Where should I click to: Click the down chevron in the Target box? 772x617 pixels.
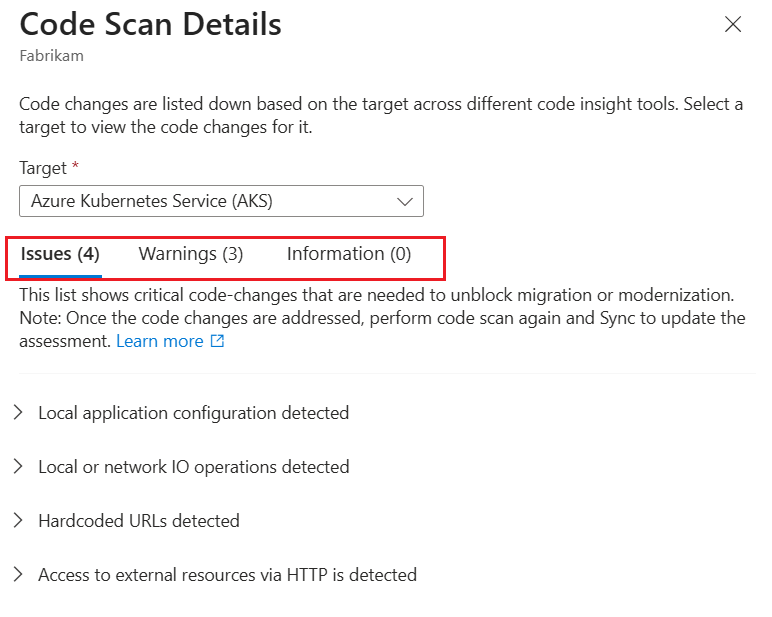[405, 201]
